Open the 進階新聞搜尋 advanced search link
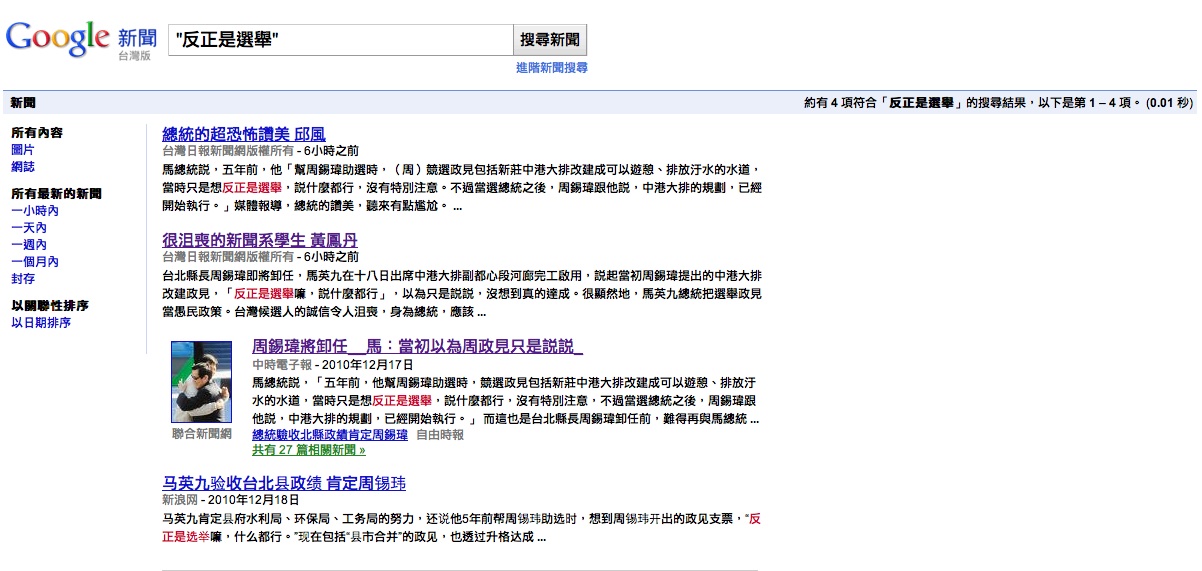 pos(552,68)
